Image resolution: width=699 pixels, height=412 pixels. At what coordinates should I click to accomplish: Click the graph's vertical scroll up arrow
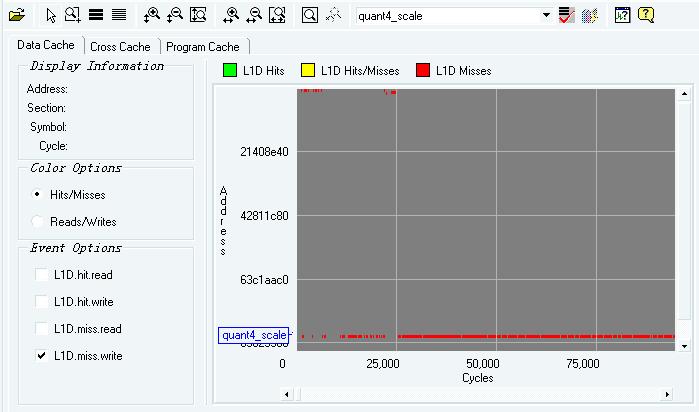click(x=684, y=94)
